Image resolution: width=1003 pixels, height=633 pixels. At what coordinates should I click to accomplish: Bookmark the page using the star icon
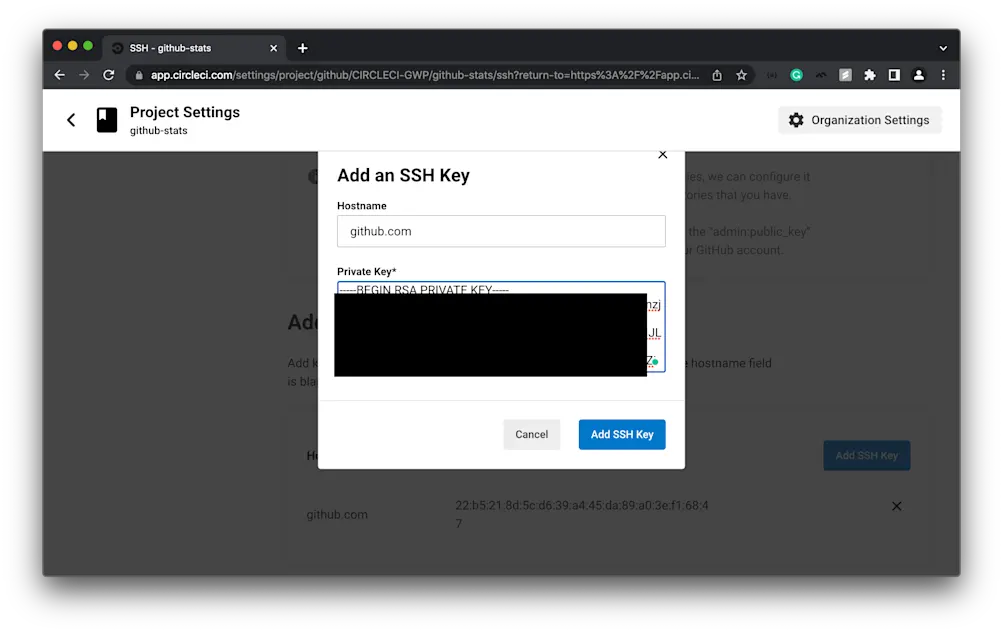741,74
